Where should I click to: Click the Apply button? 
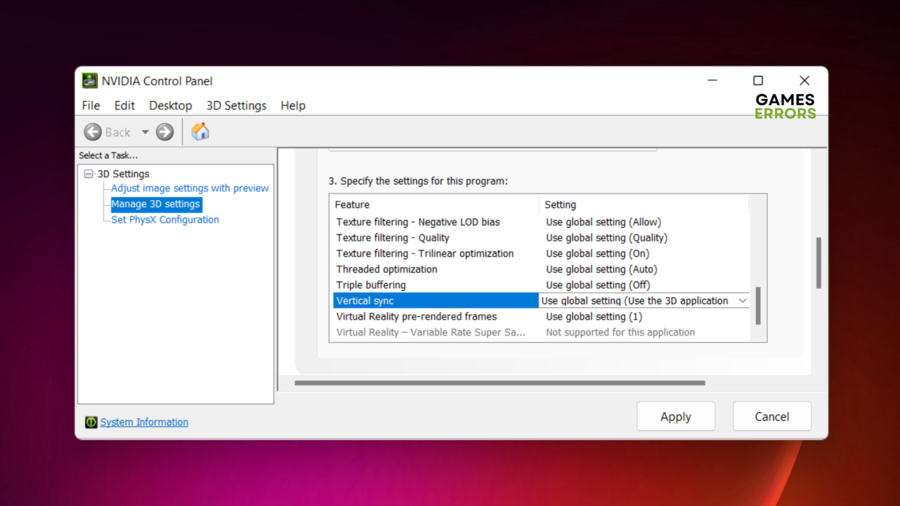tap(676, 417)
